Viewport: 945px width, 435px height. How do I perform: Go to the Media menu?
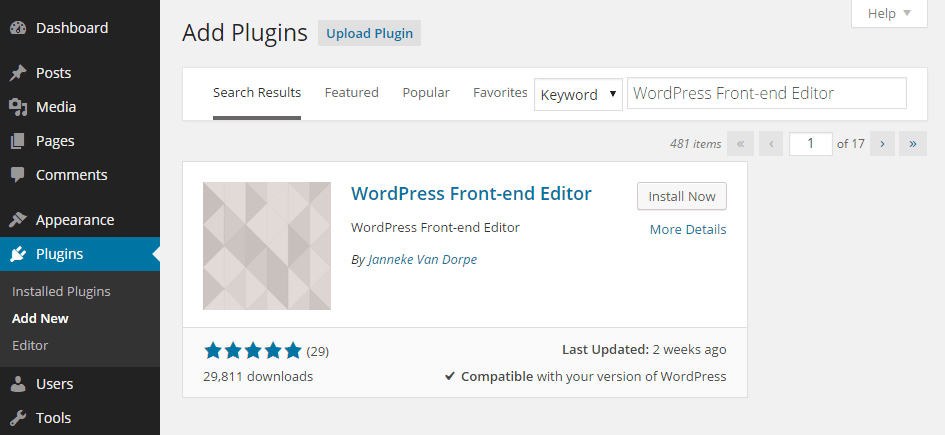point(80,107)
